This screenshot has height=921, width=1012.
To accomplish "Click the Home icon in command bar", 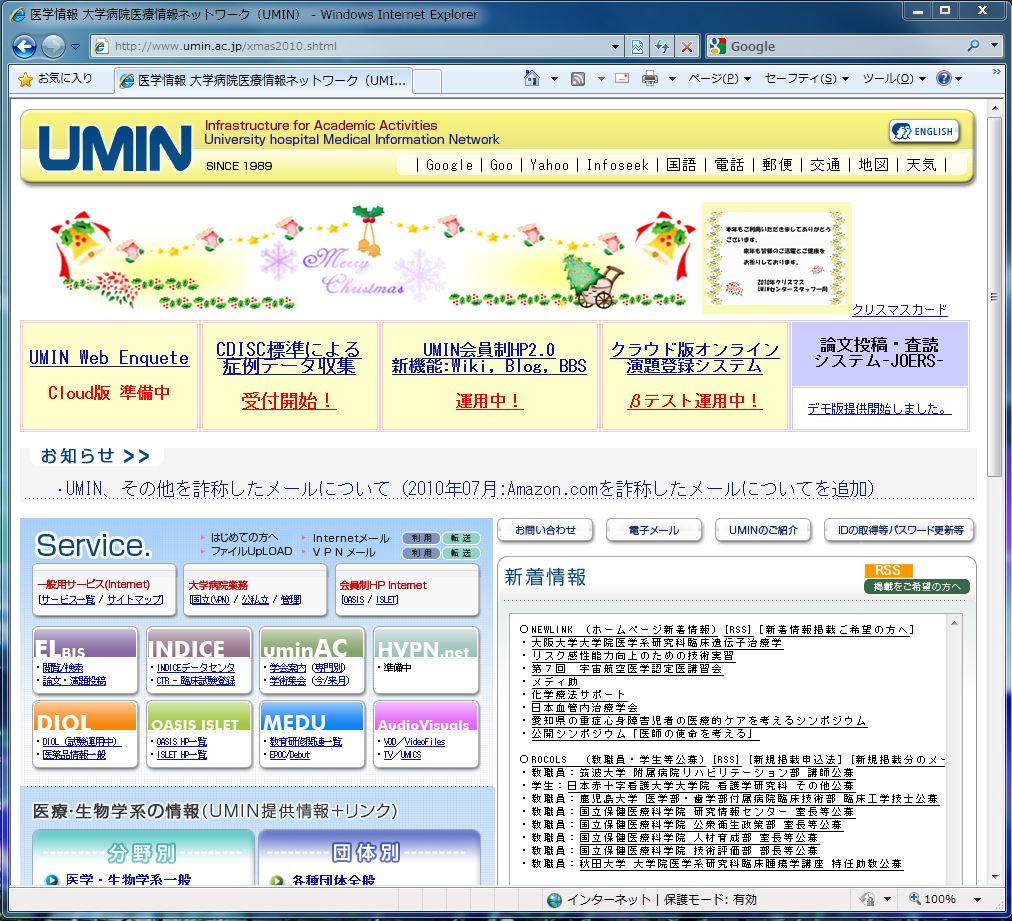I will pos(532,79).
